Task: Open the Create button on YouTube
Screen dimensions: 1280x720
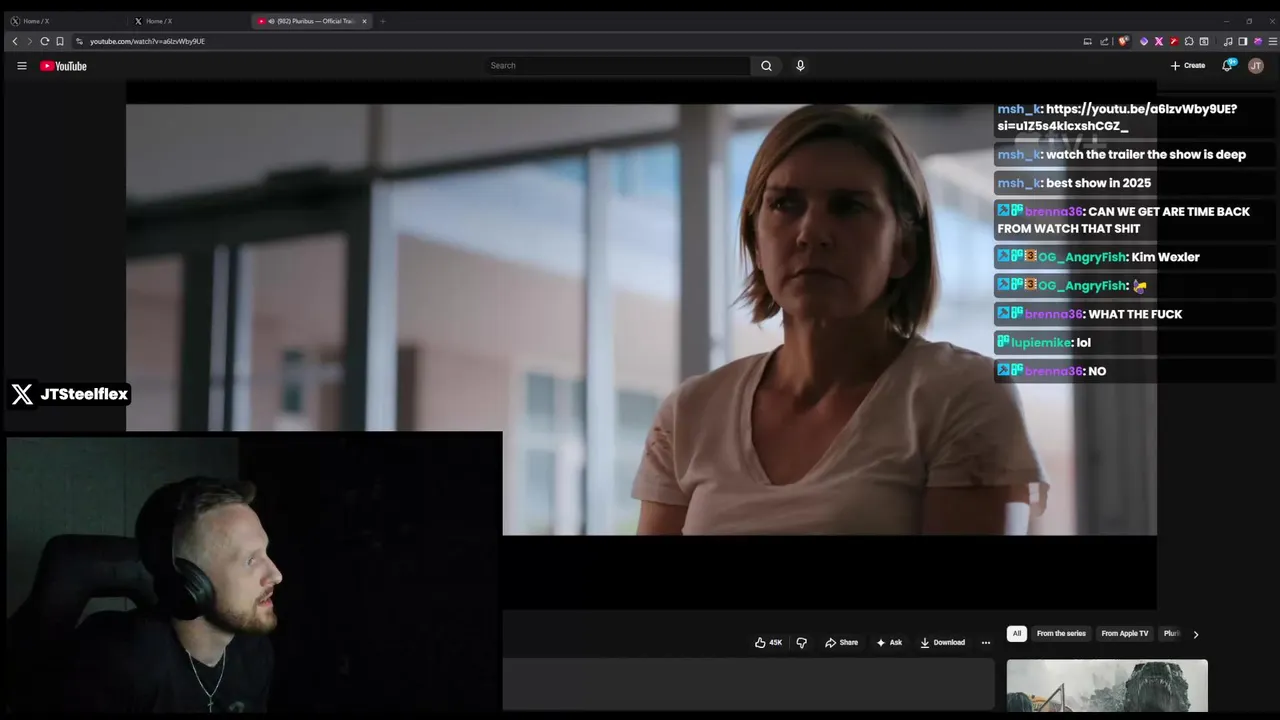Action: 1188,66
